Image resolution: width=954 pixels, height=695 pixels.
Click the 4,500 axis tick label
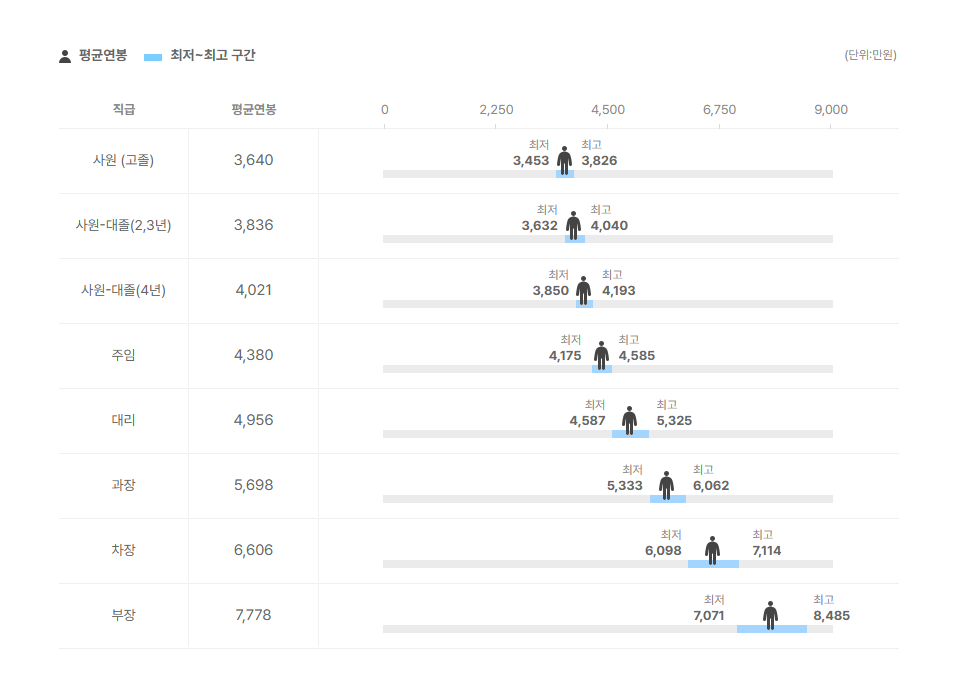[608, 110]
